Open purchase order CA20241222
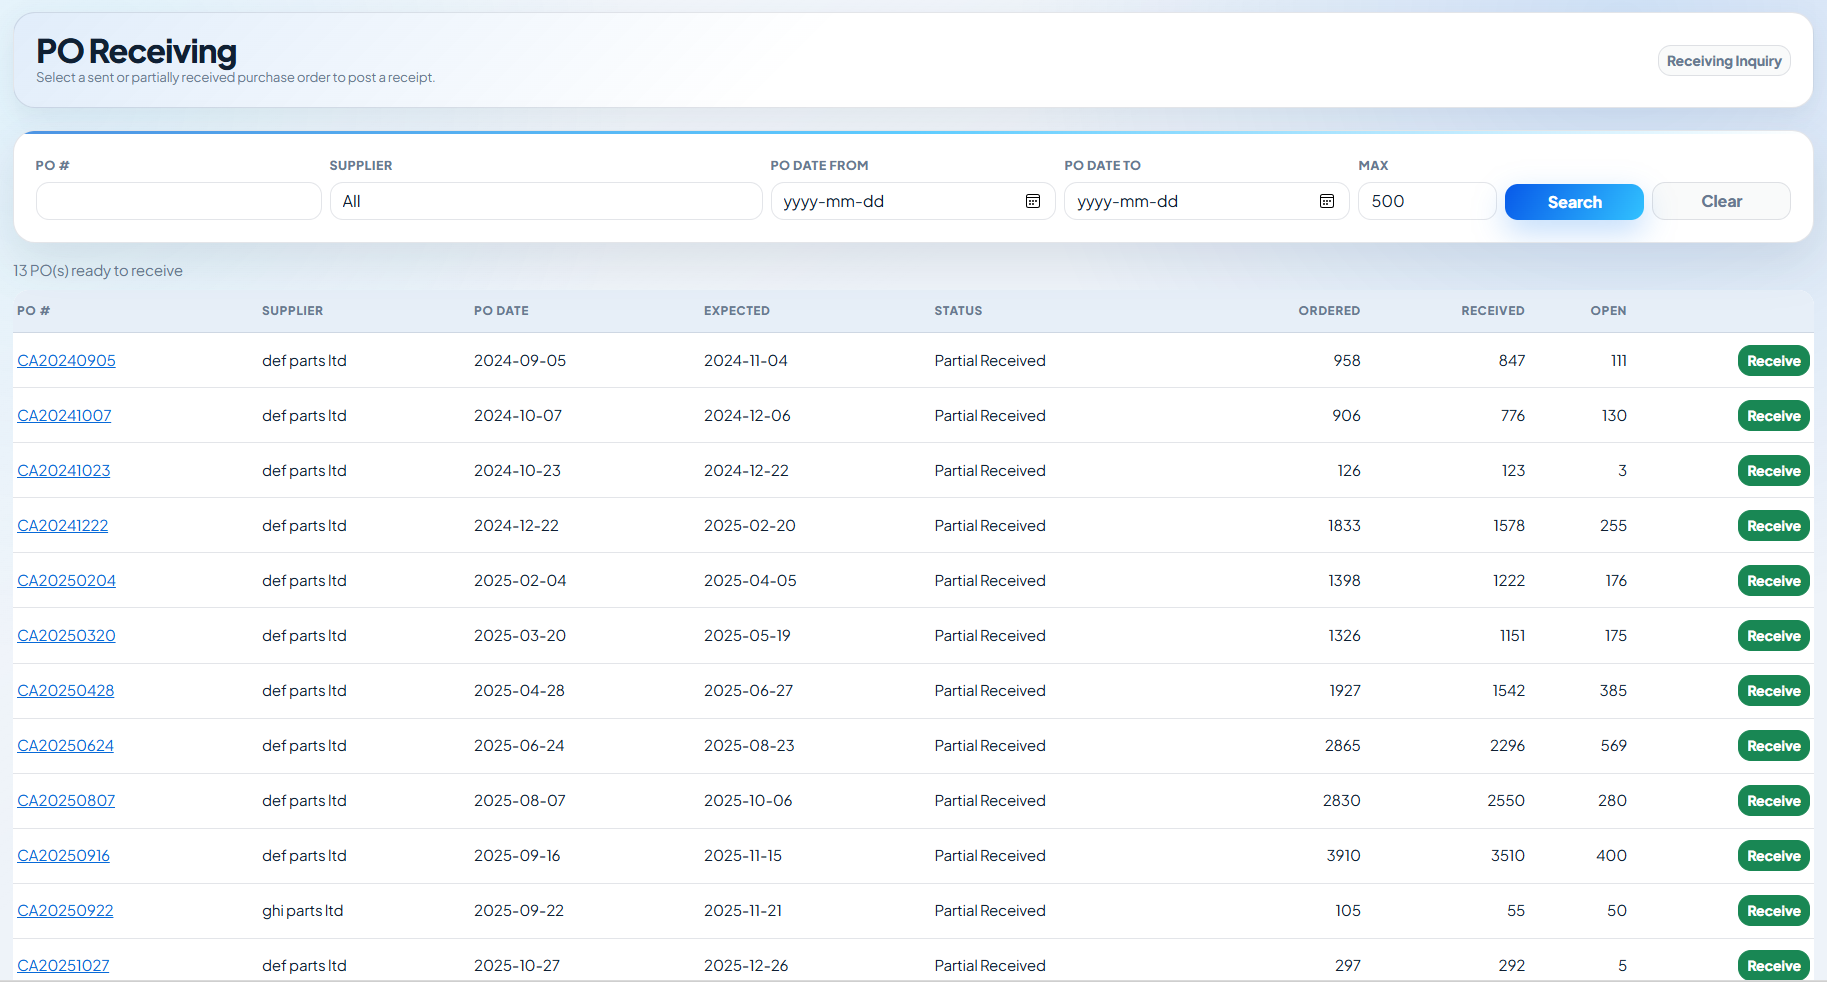Viewport: 1827px width, 982px height. (x=63, y=526)
